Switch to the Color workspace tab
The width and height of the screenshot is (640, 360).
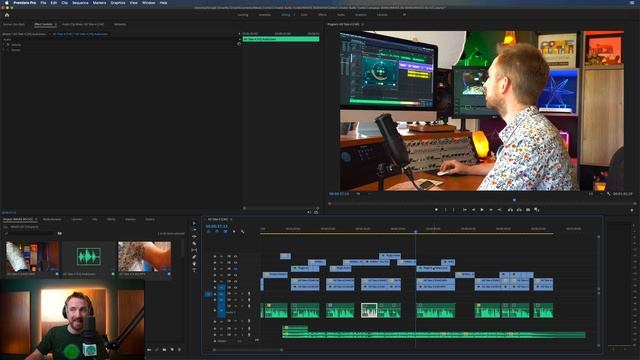tap(304, 15)
